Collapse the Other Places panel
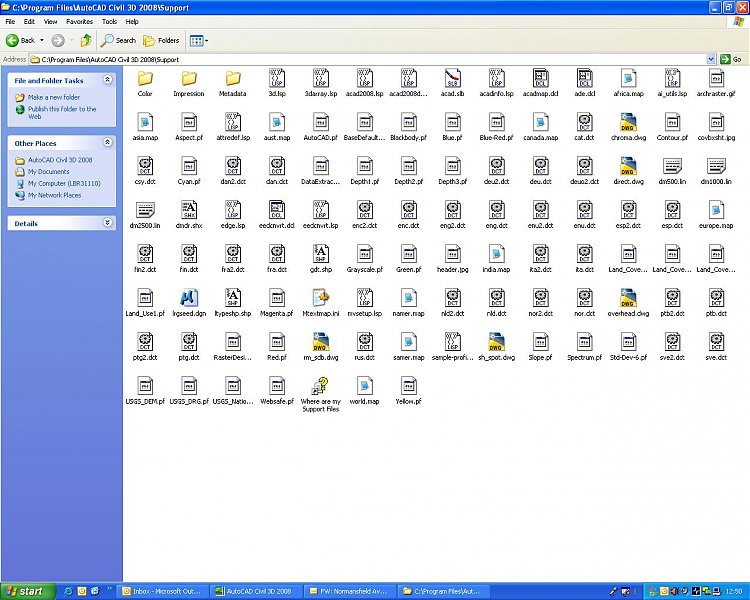The height and width of the screenshot is (600, 750). pos(108,143)
